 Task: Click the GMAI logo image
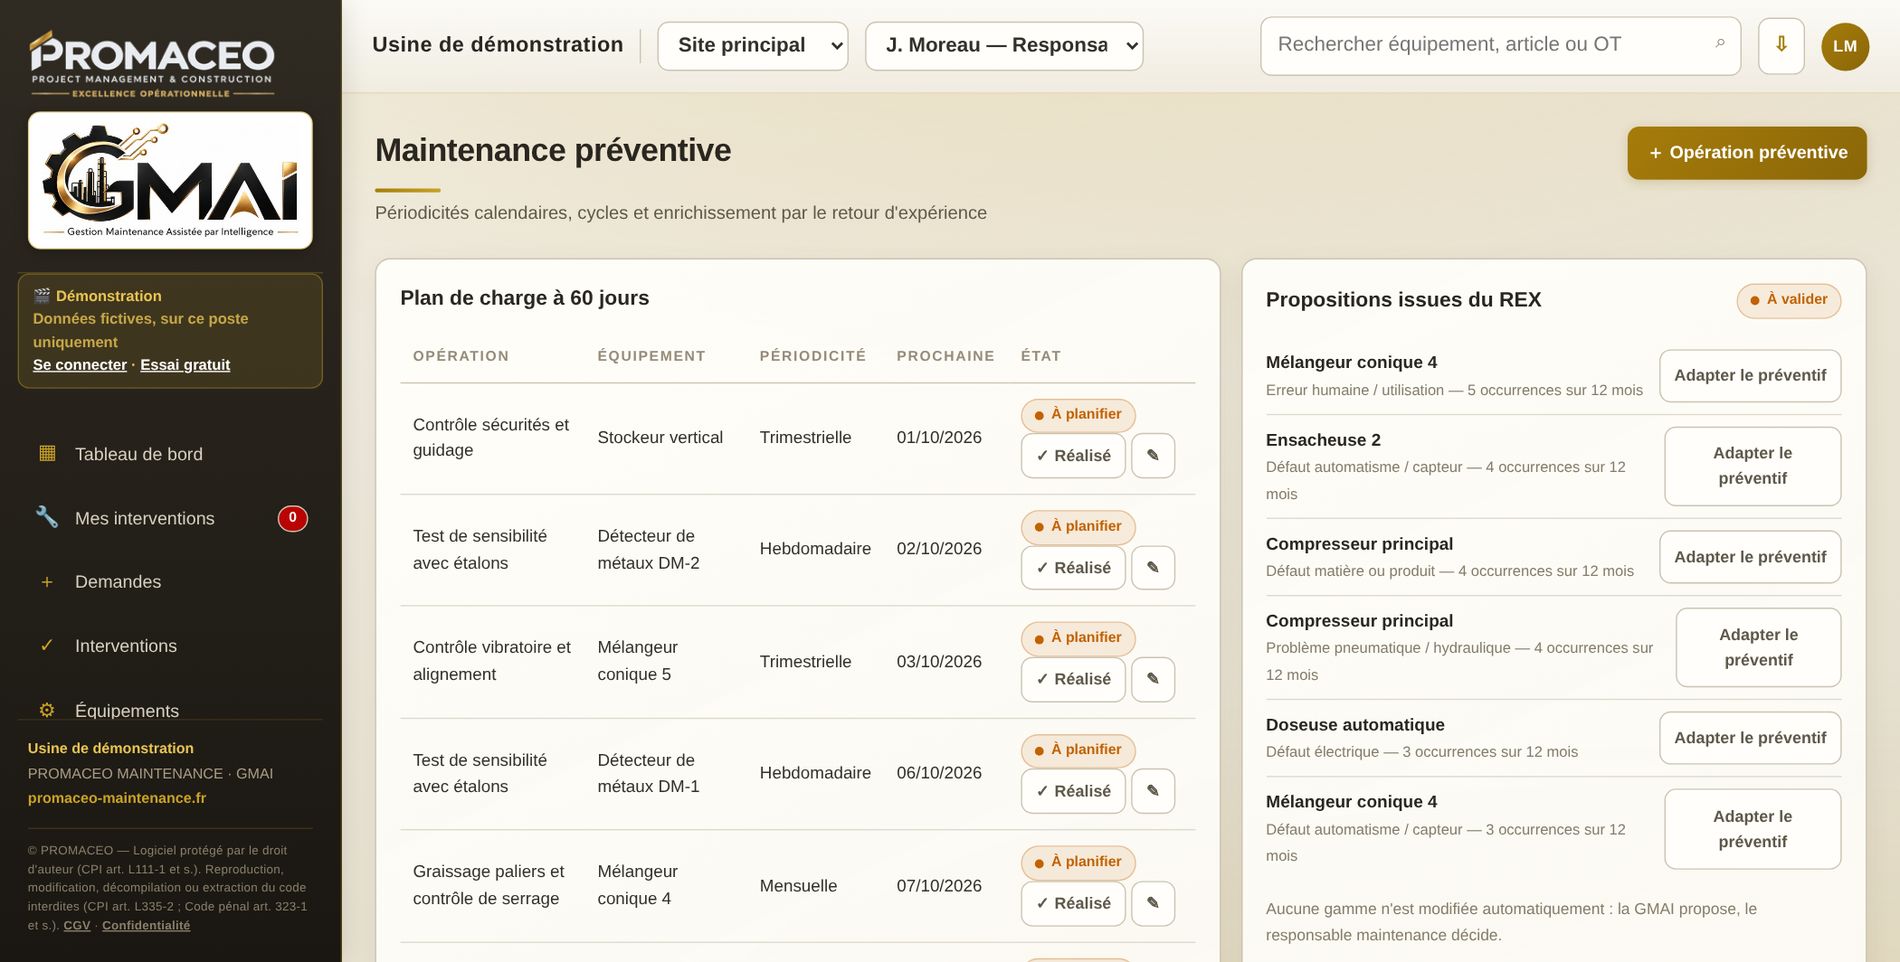tap(170, 180)
